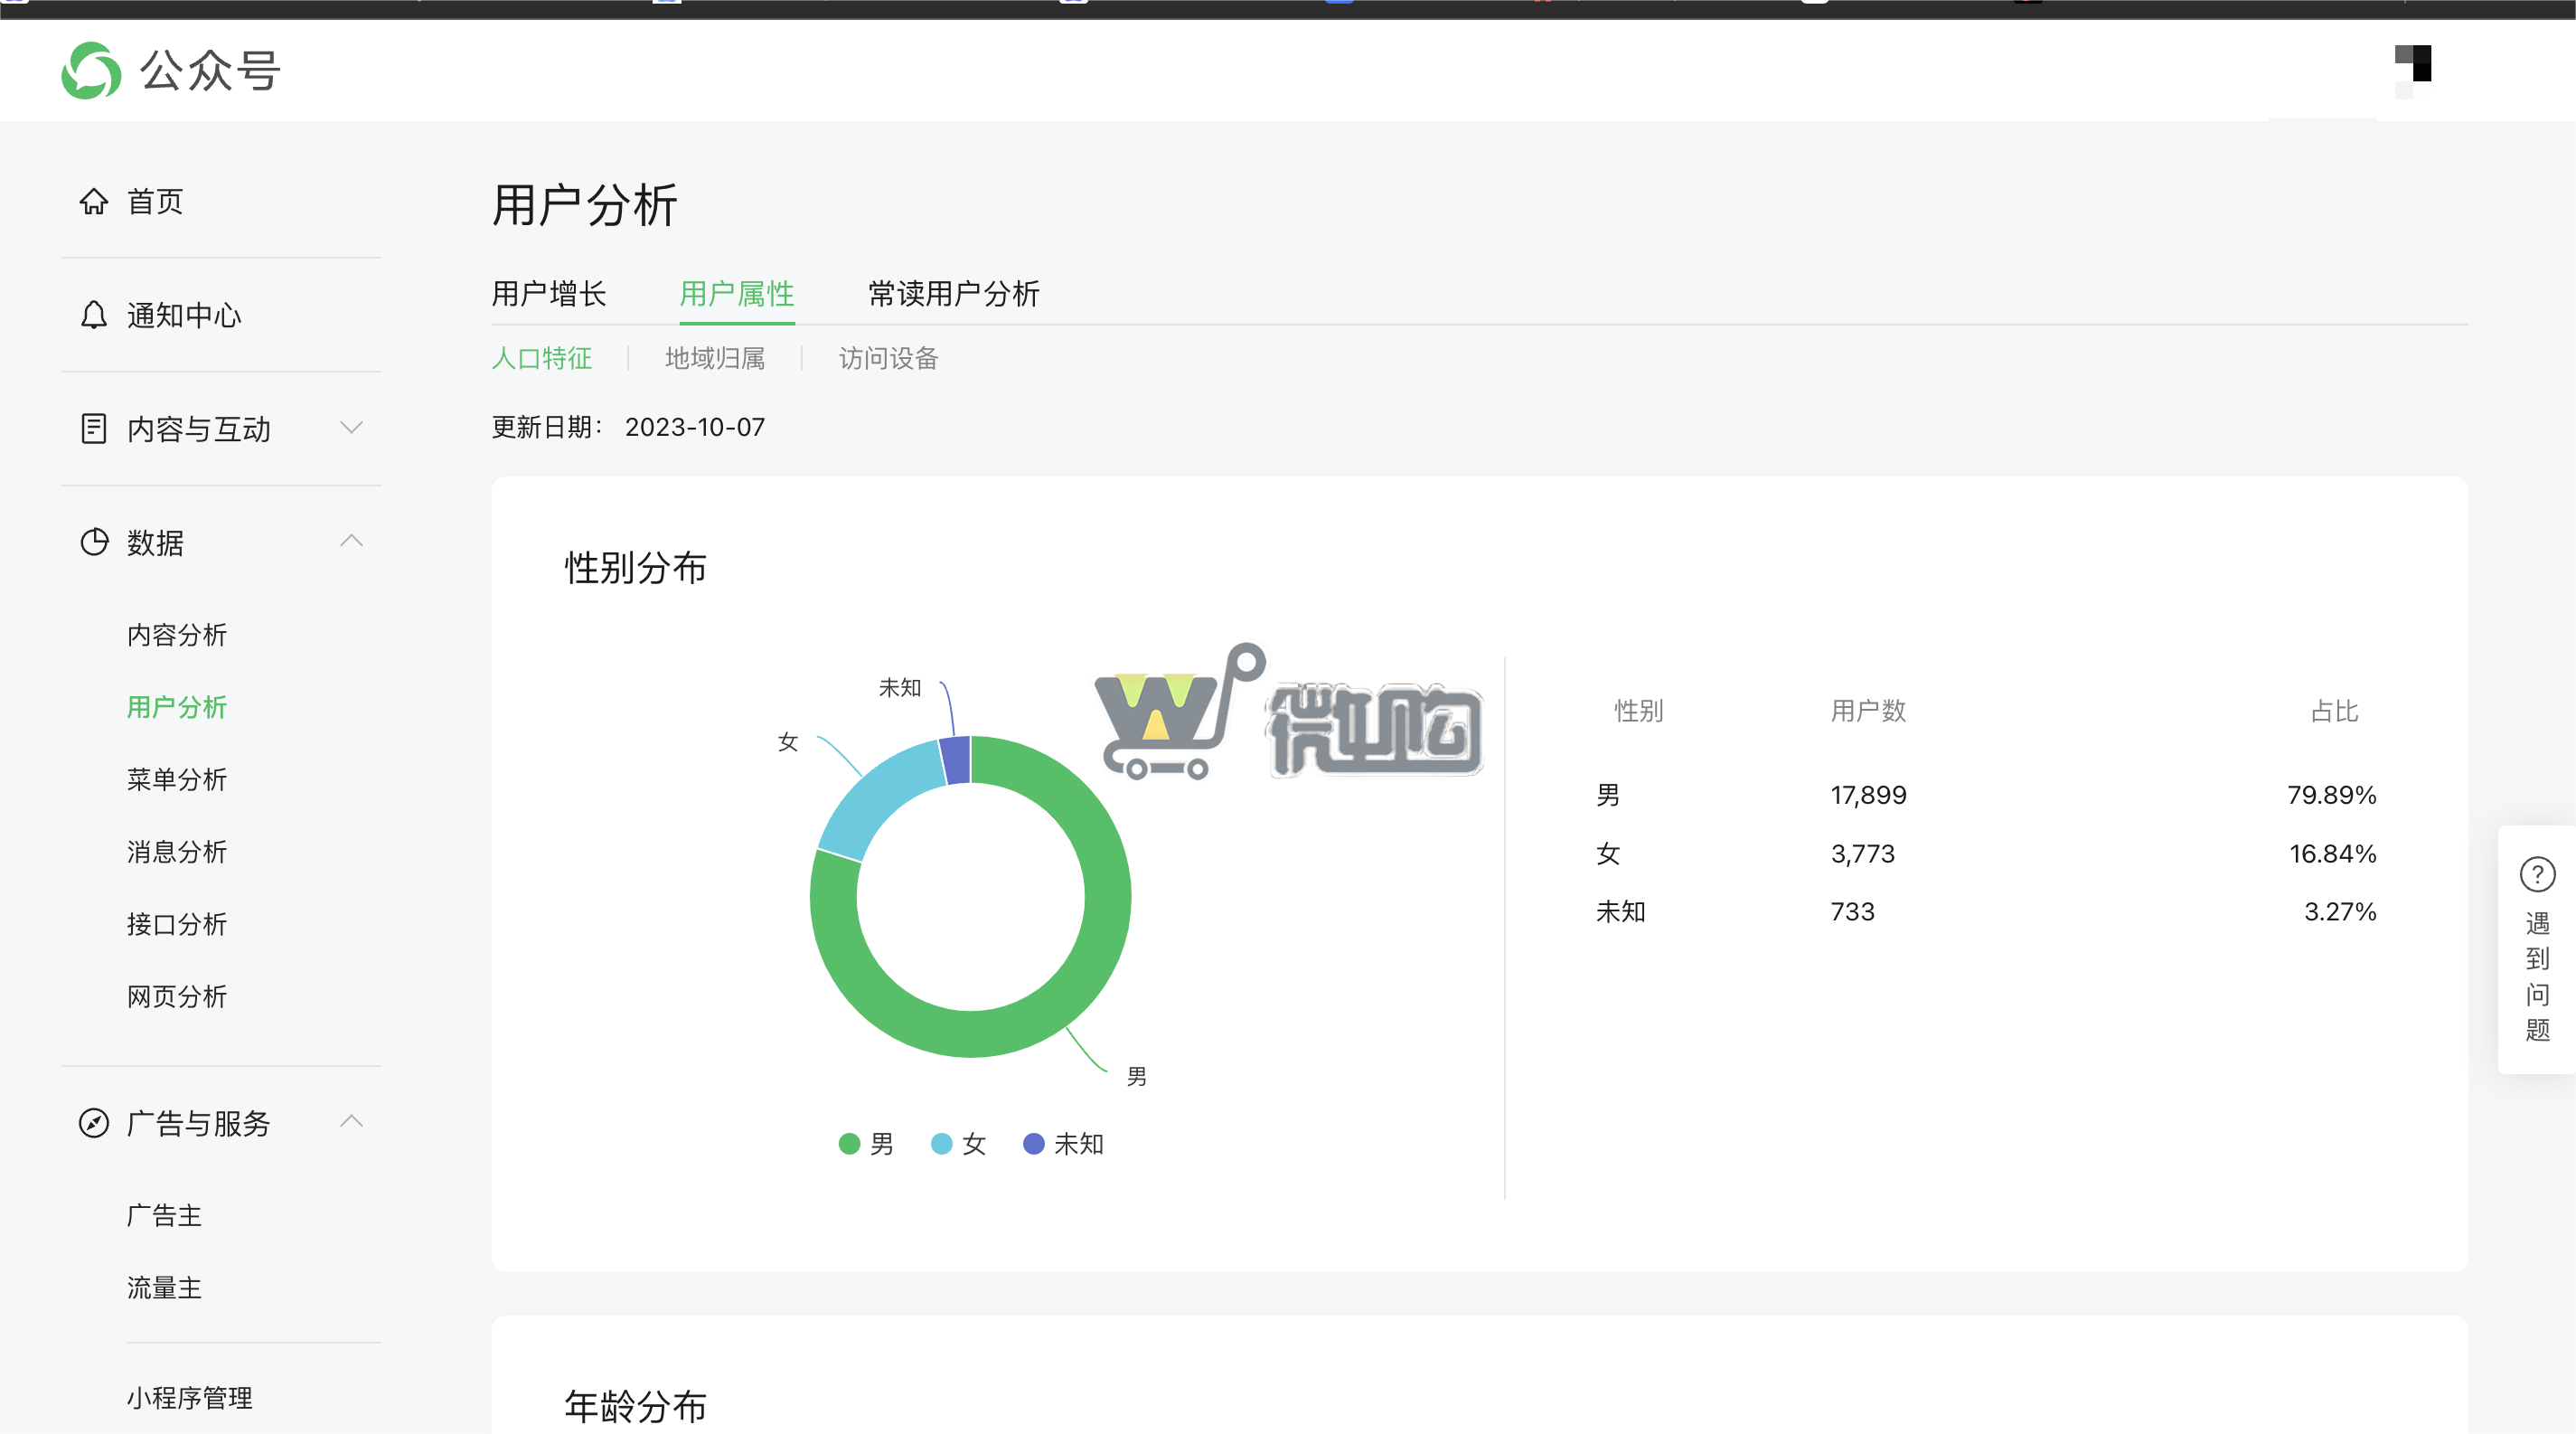Open the 地域归属 link

[714, 358]
